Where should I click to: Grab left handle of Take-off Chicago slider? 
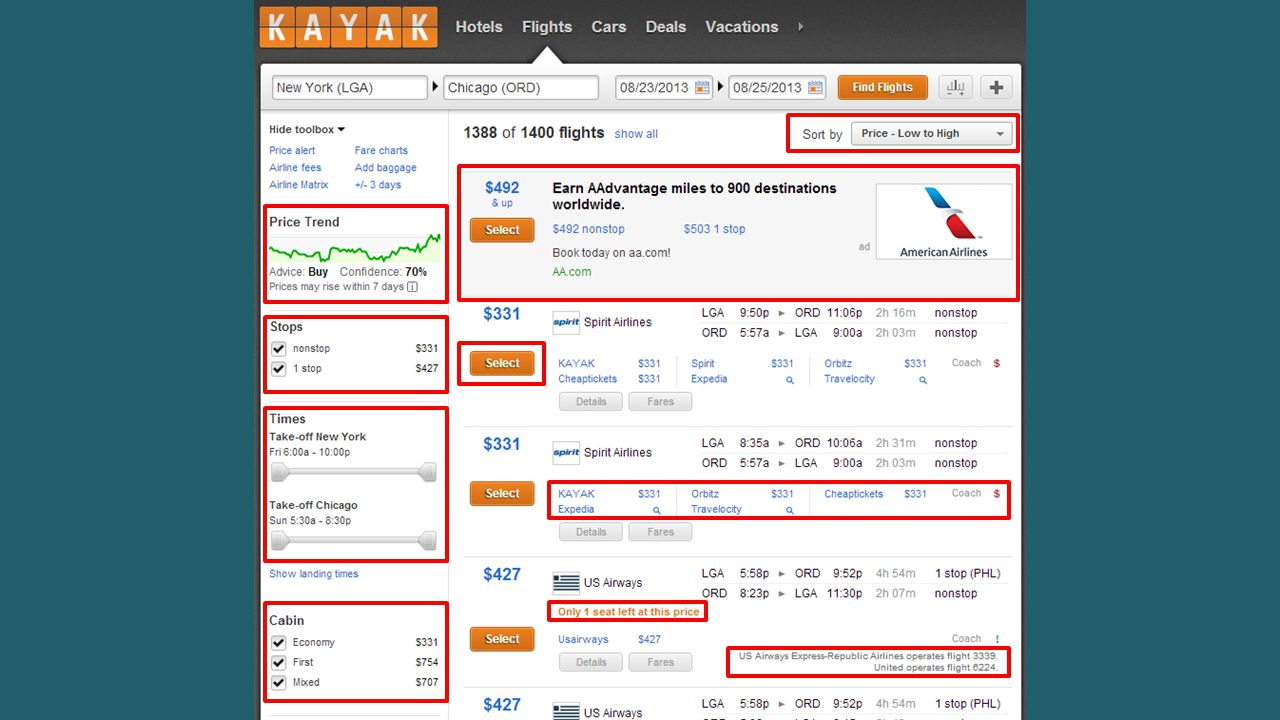pos(280,541)
